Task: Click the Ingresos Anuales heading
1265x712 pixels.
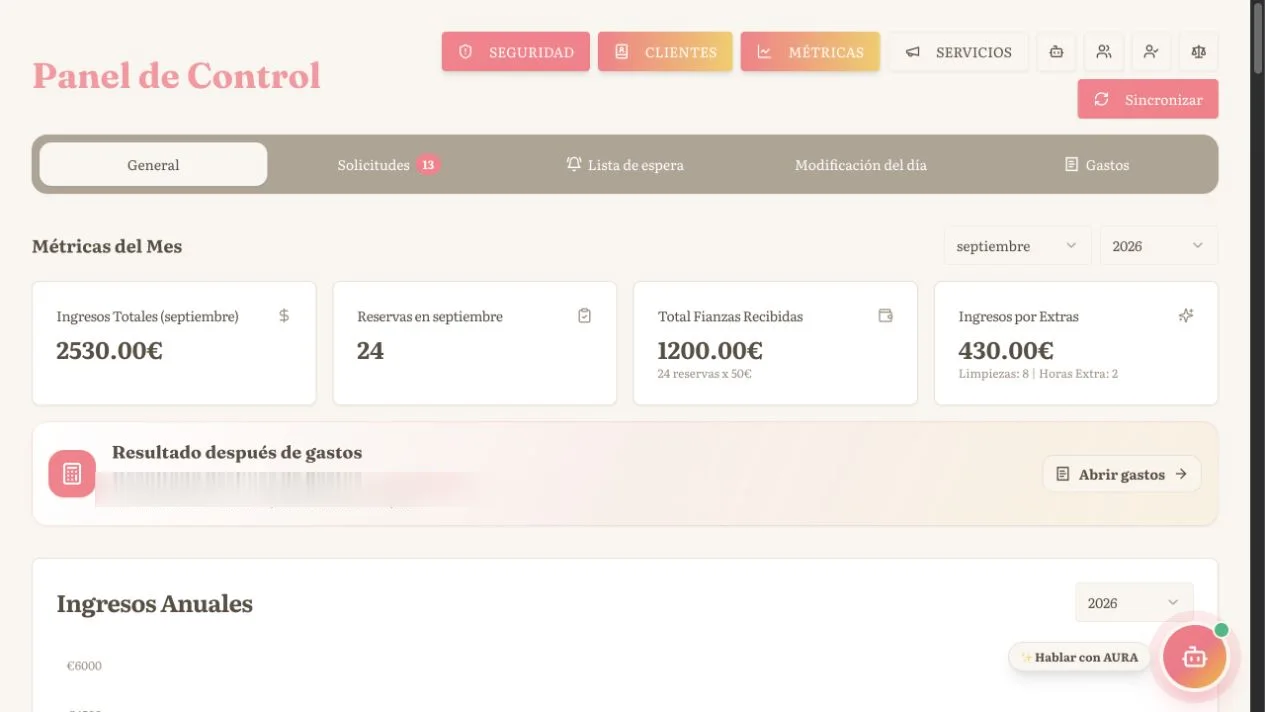Action: [x=154, y=604]
